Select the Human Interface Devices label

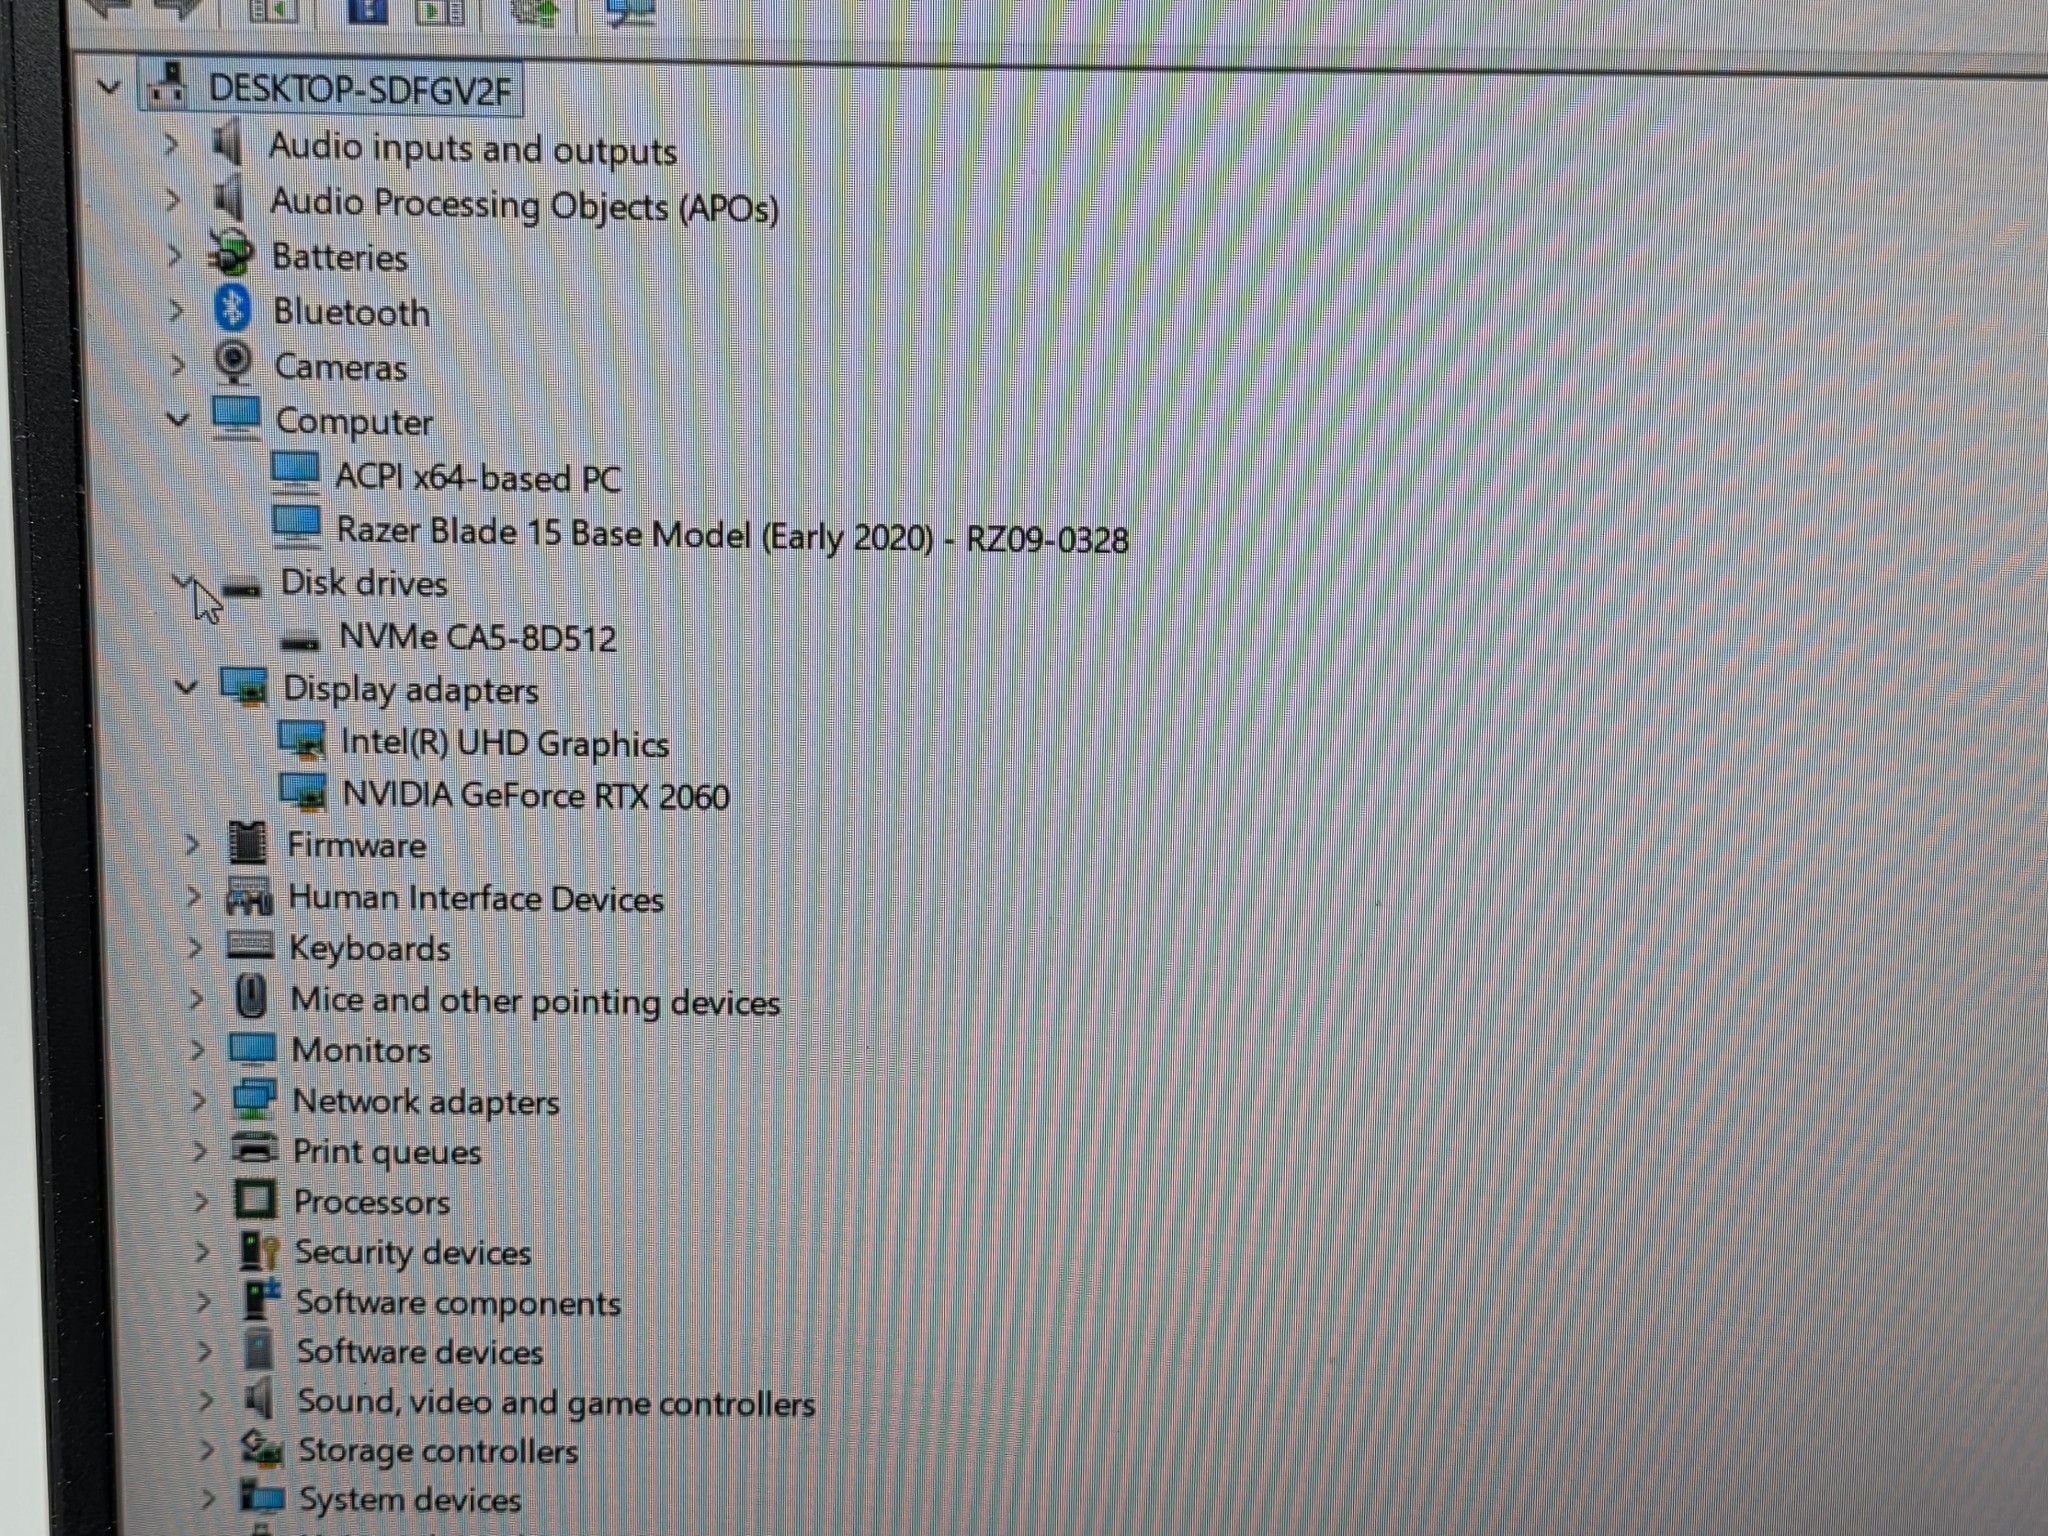476,898
